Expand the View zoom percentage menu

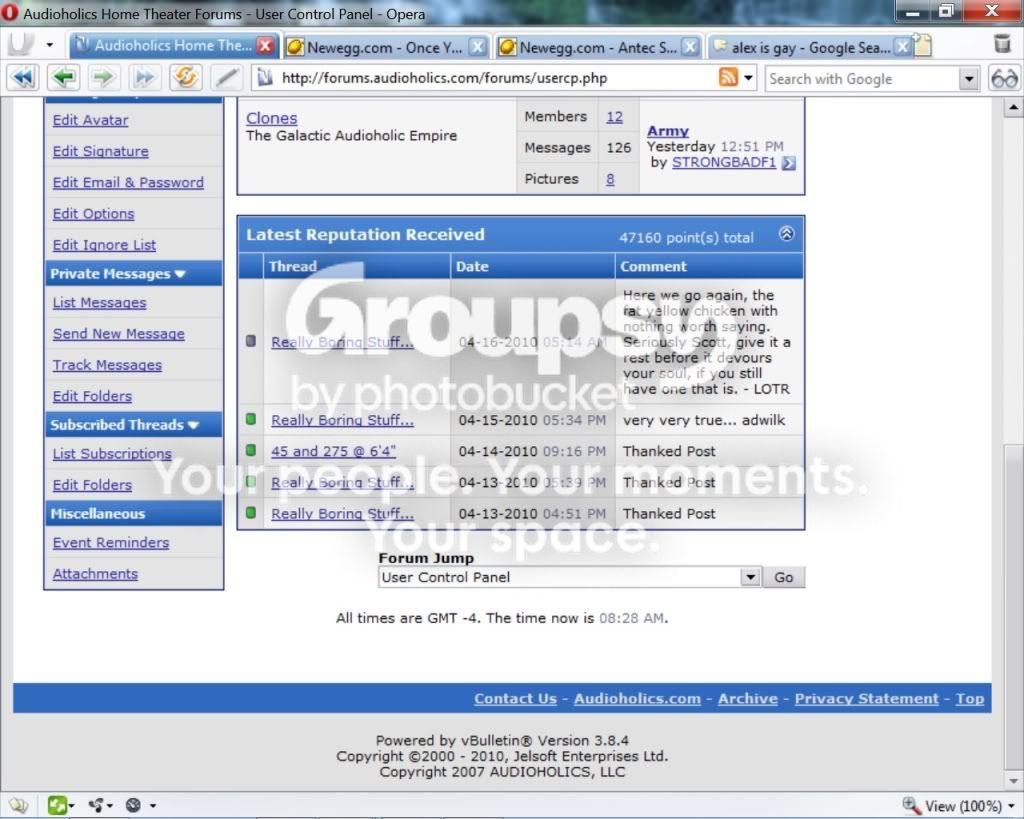(1012, 806)
